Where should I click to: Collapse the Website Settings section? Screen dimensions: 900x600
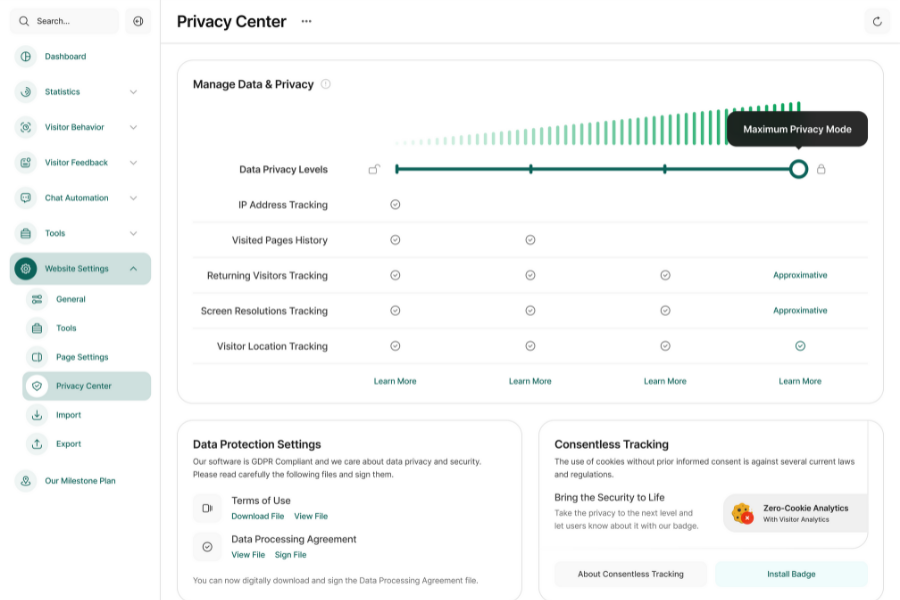(133, 269)
